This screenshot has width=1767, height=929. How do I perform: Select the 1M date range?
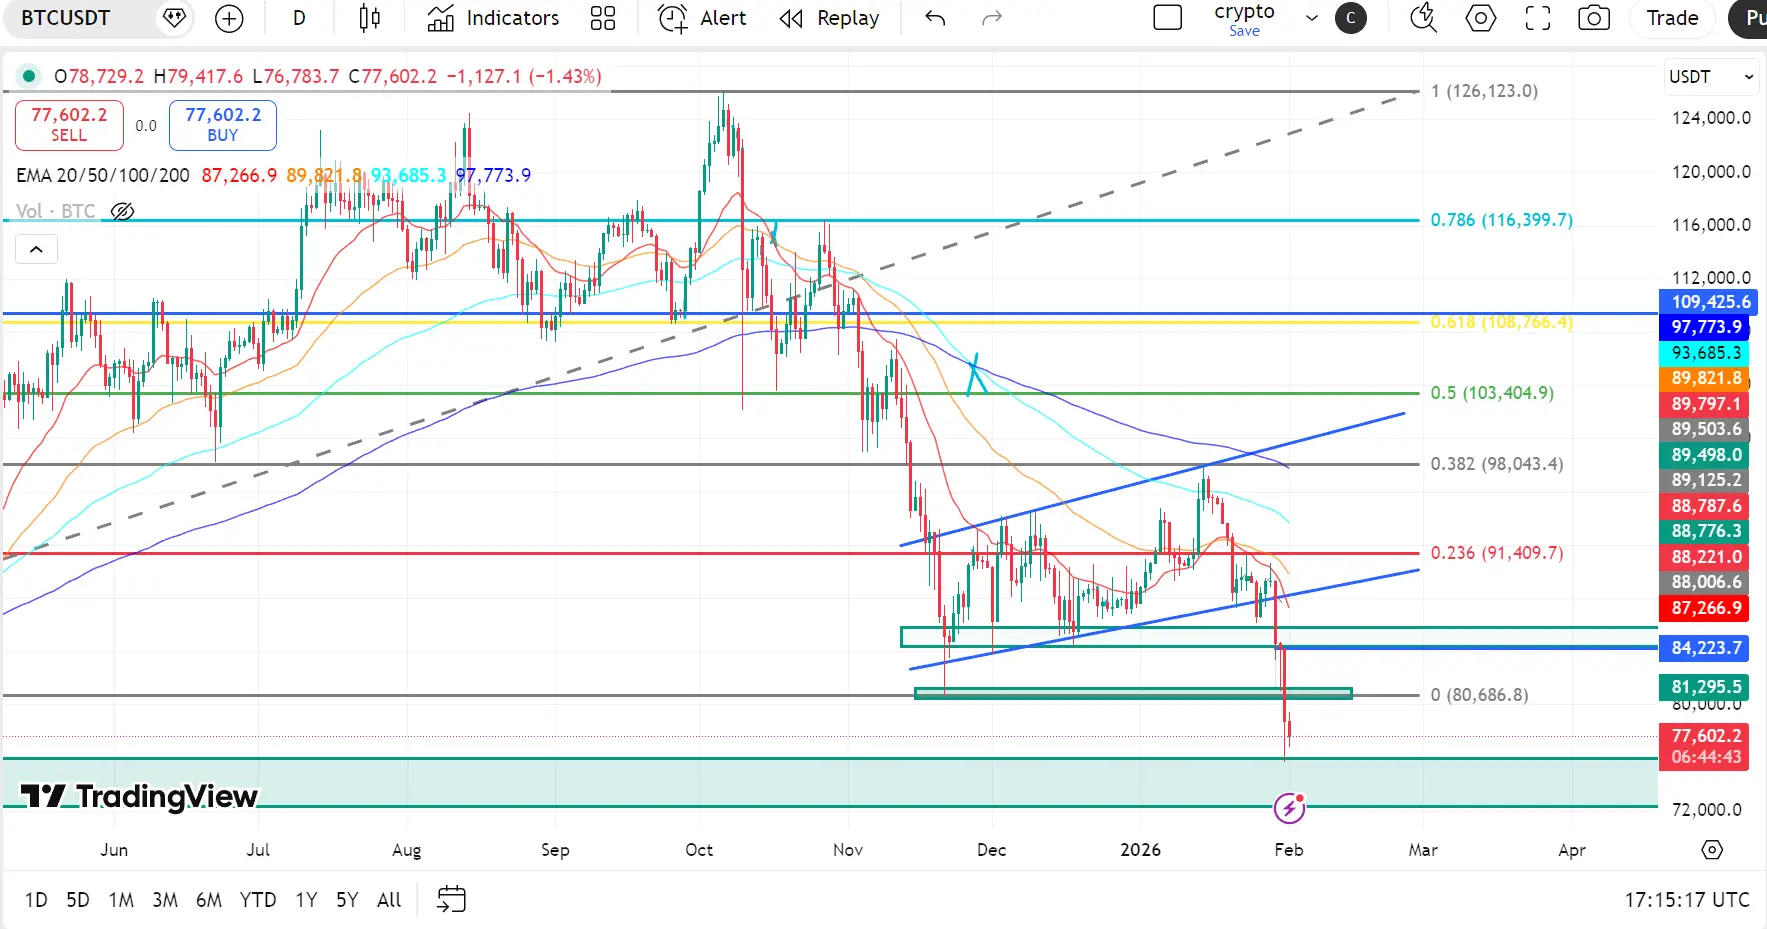pos(121,900)
